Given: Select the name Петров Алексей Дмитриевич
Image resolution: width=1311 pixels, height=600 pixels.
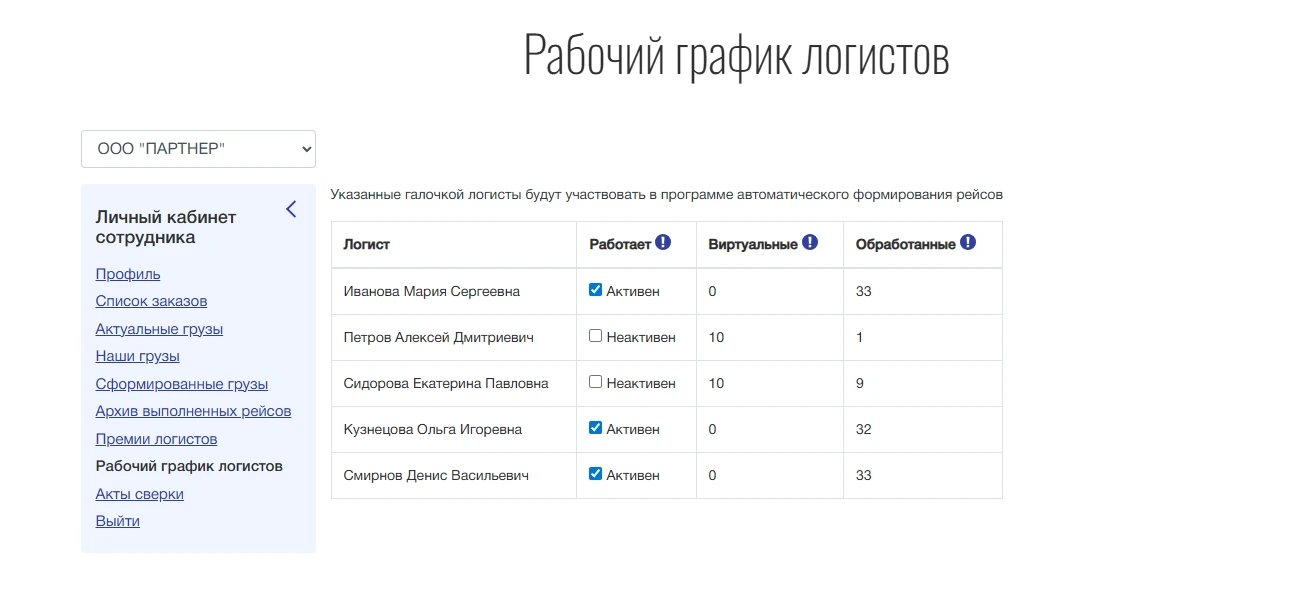Looking at the screenshot, I should click(x=438, y=337).
